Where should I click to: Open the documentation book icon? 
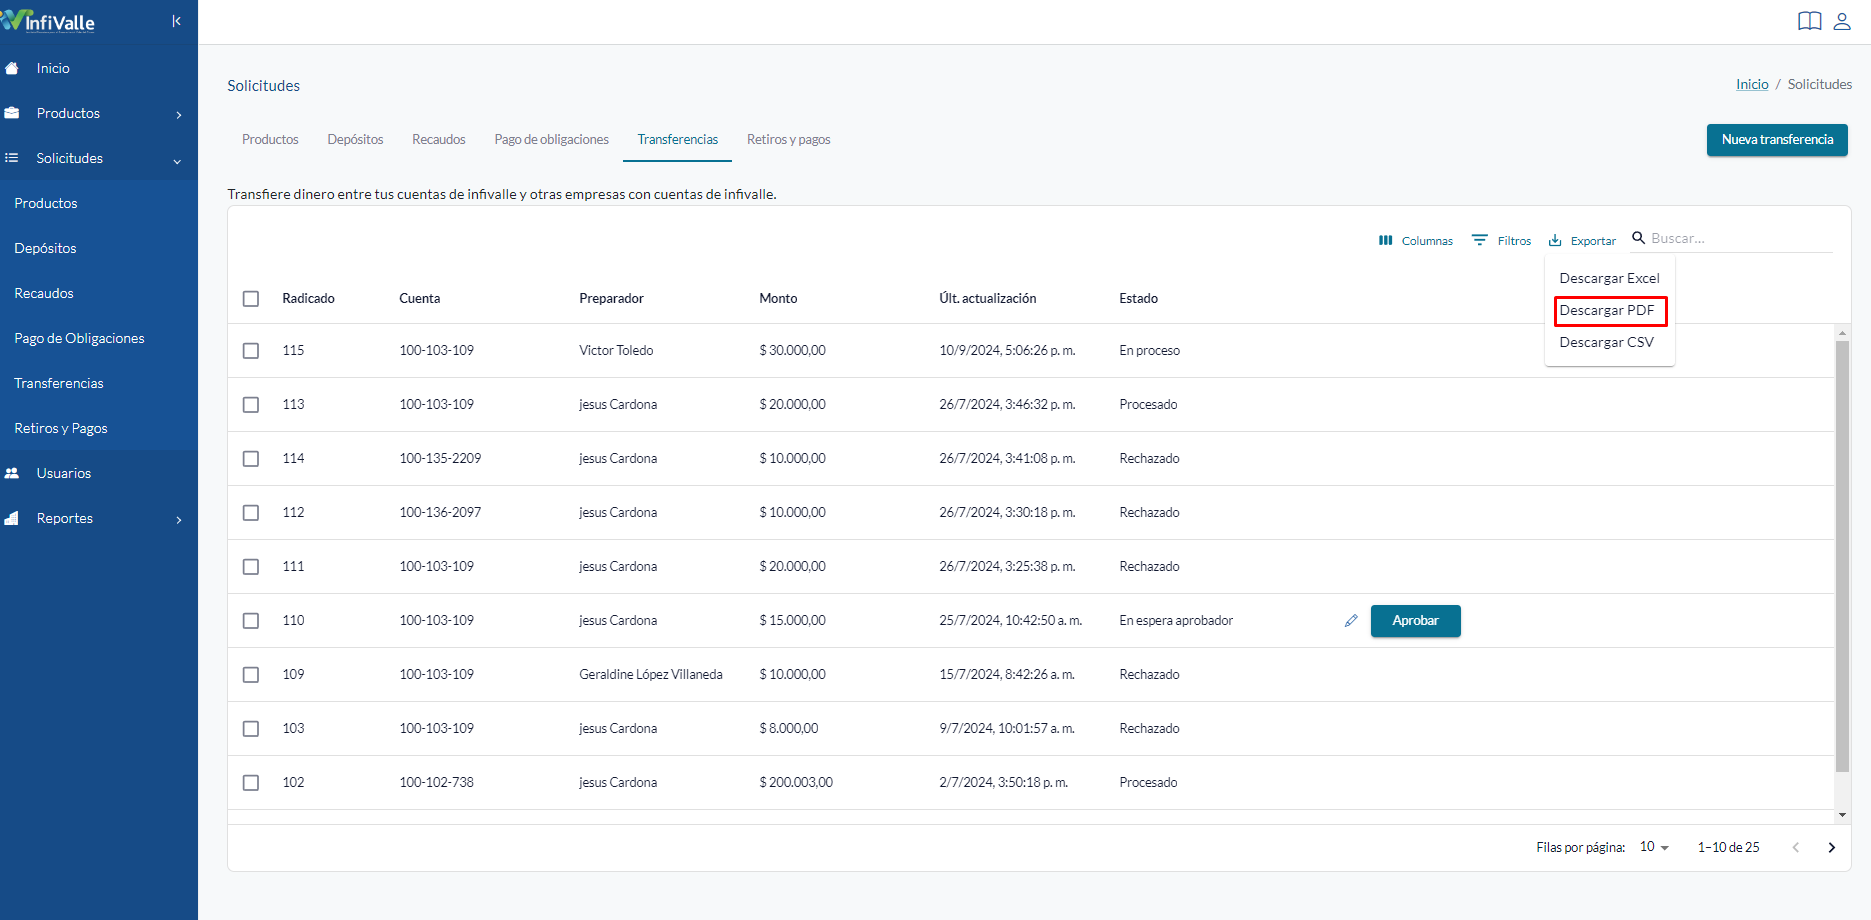(x=1809, y=21)
